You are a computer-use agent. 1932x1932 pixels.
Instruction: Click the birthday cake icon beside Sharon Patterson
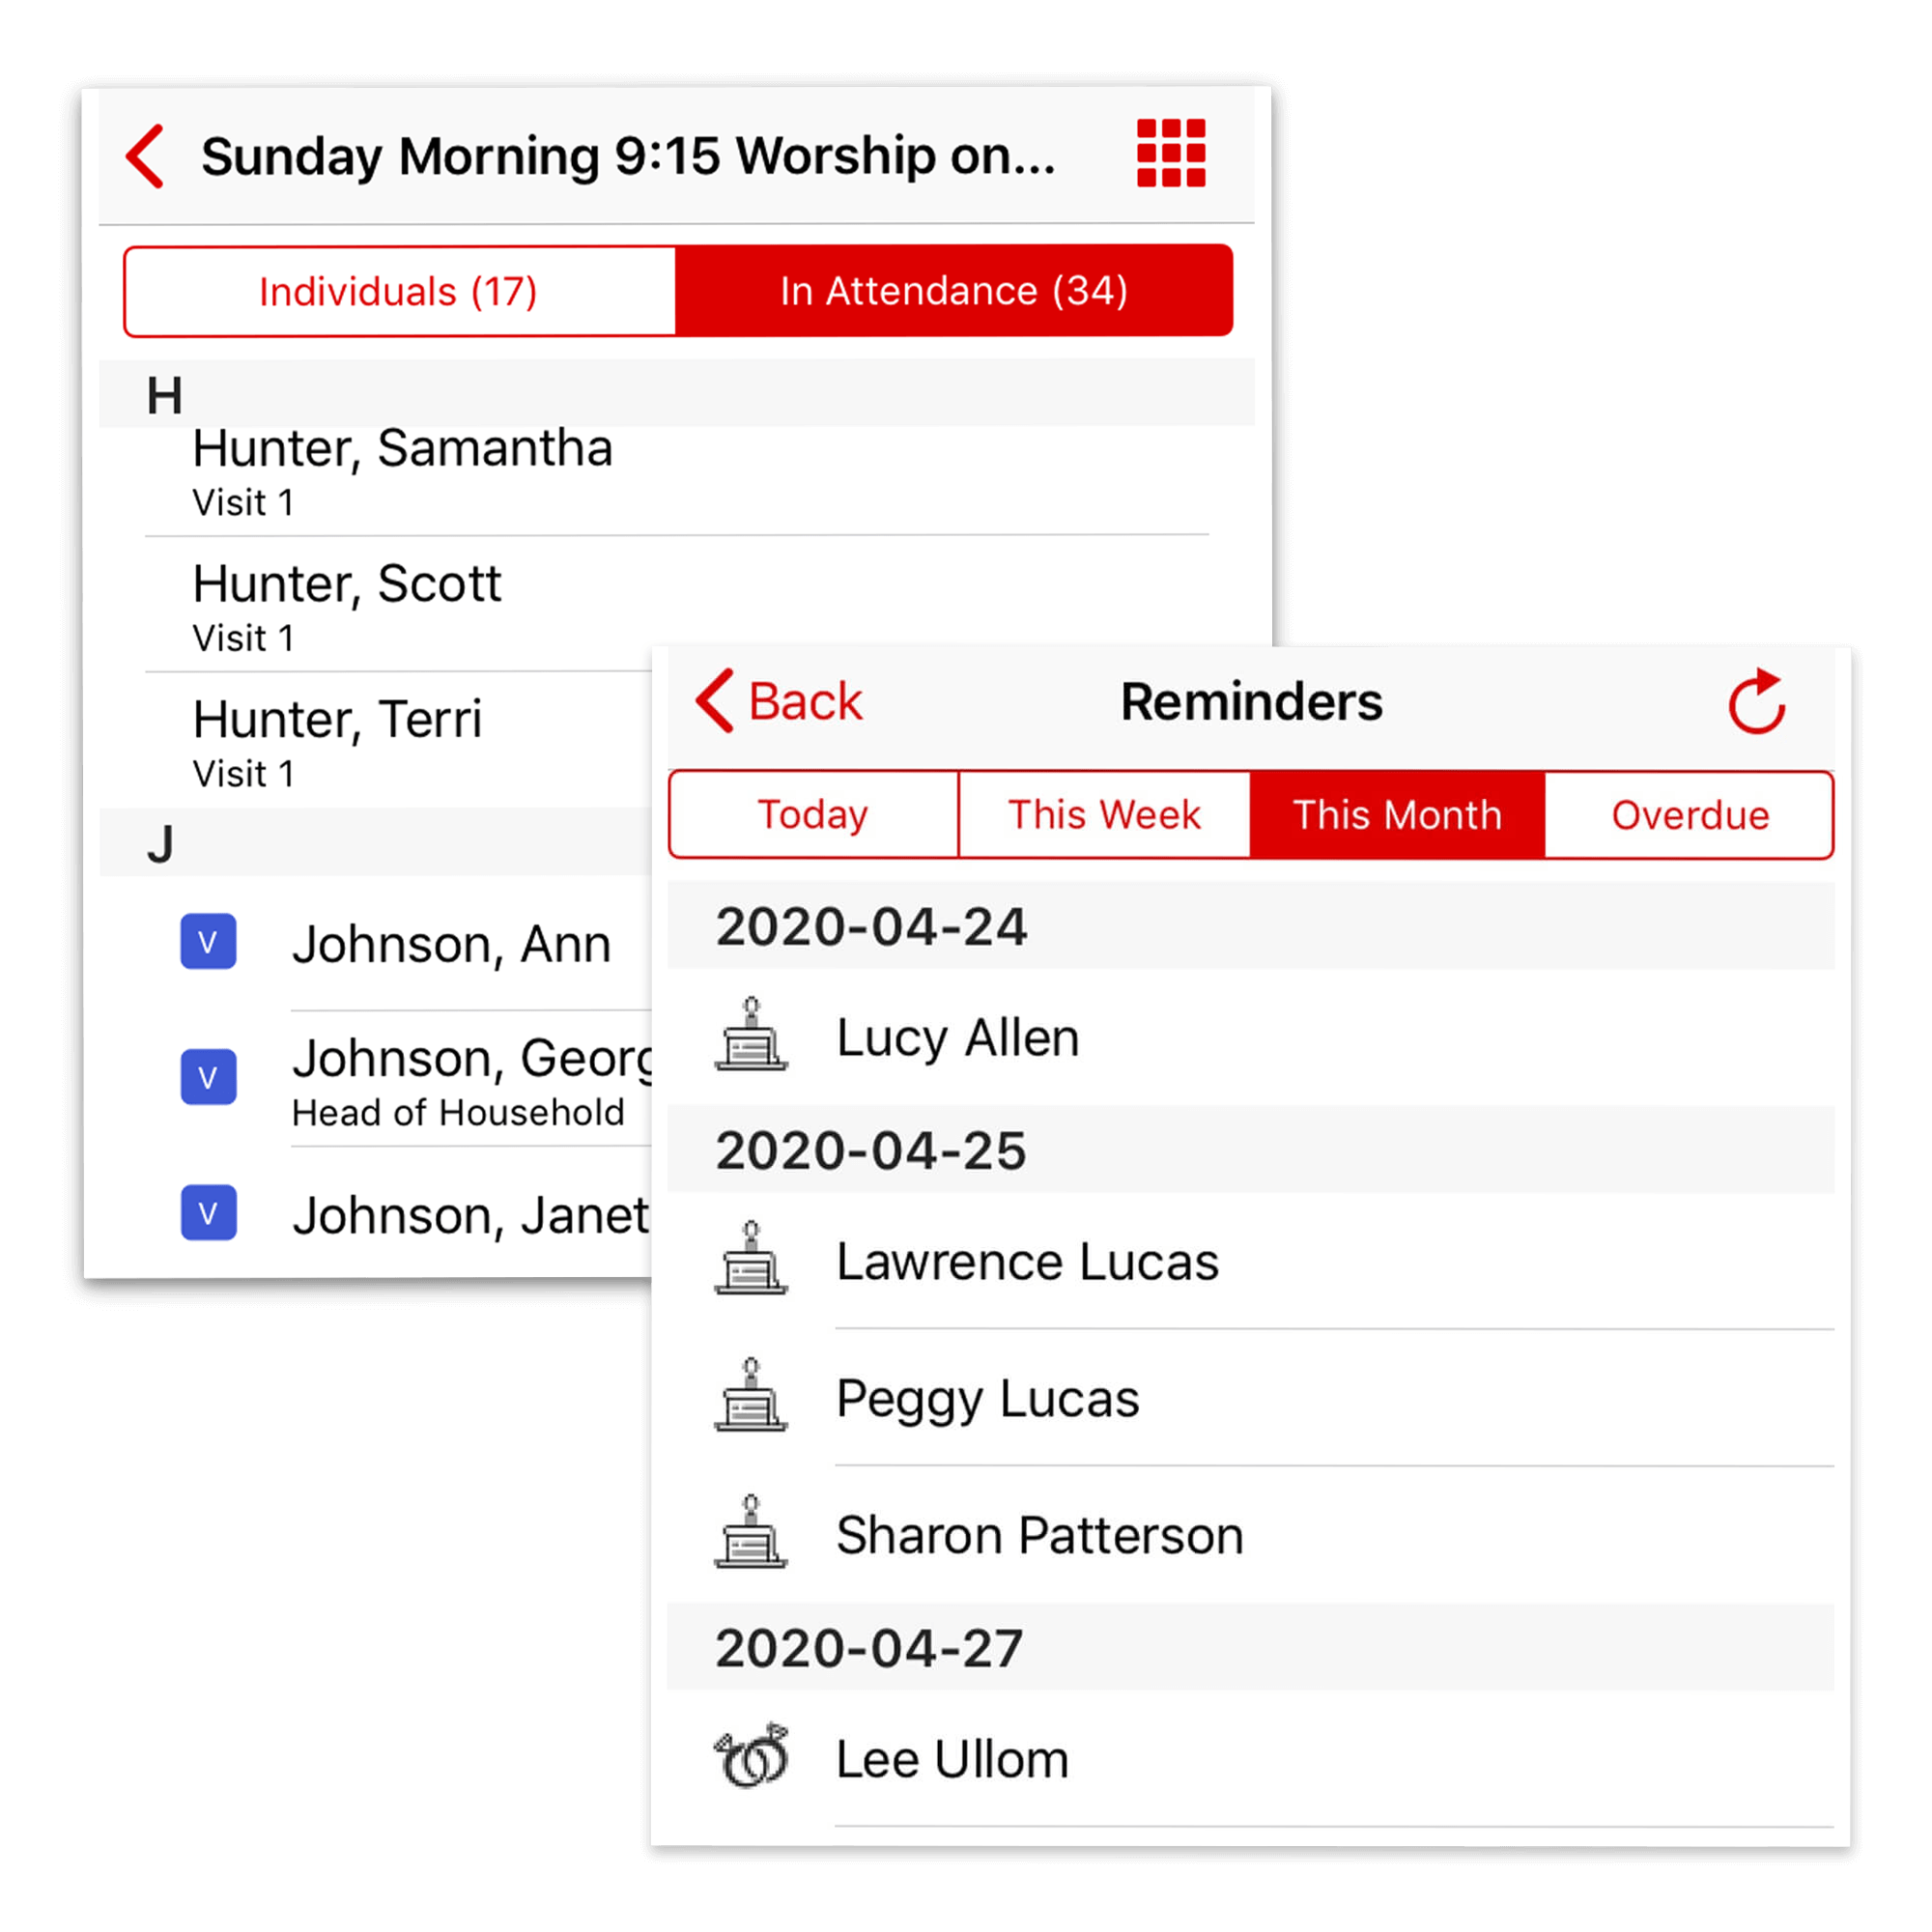click(x=751, y=1533)
